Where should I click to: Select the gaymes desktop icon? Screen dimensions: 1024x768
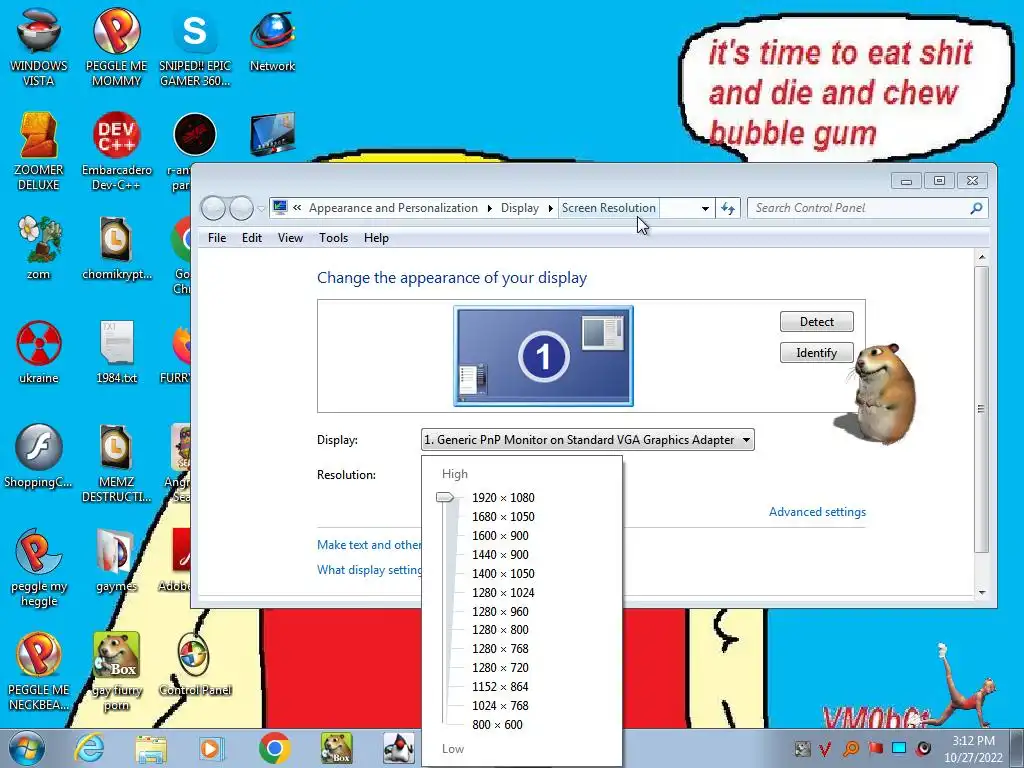coord(116,560)
